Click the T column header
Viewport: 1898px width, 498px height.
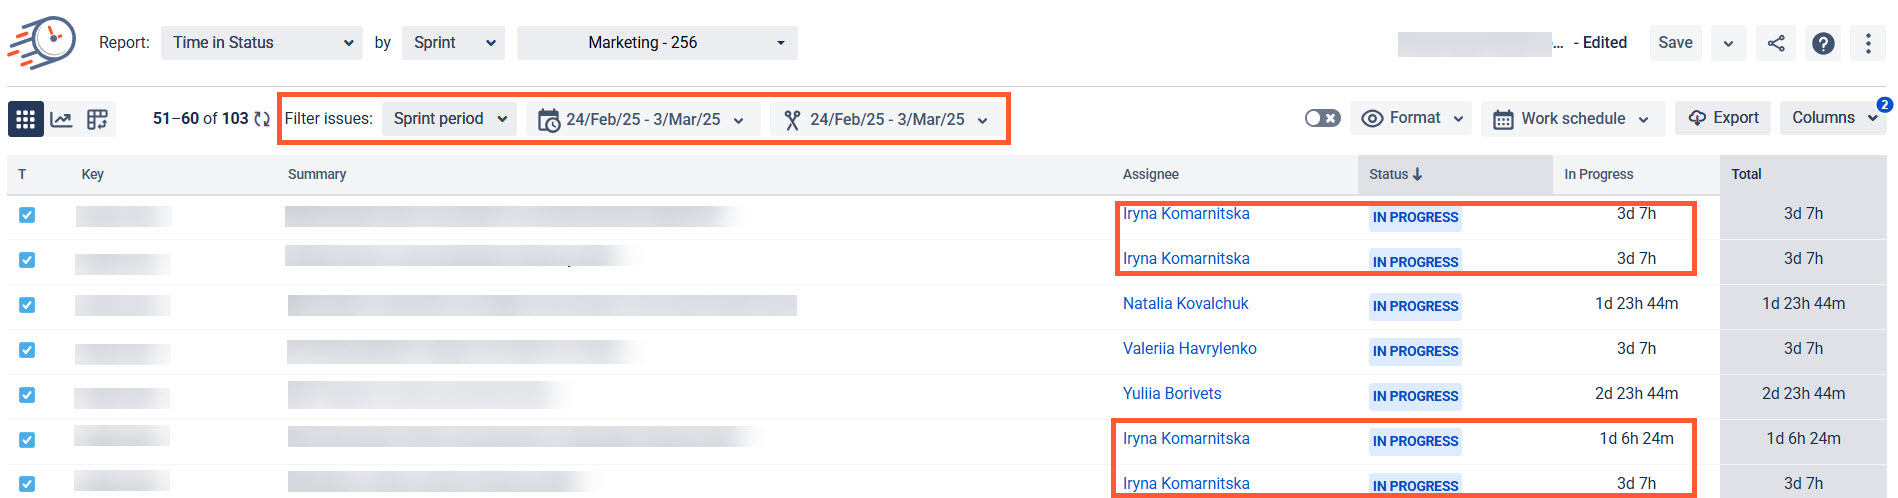pos(22,174)
